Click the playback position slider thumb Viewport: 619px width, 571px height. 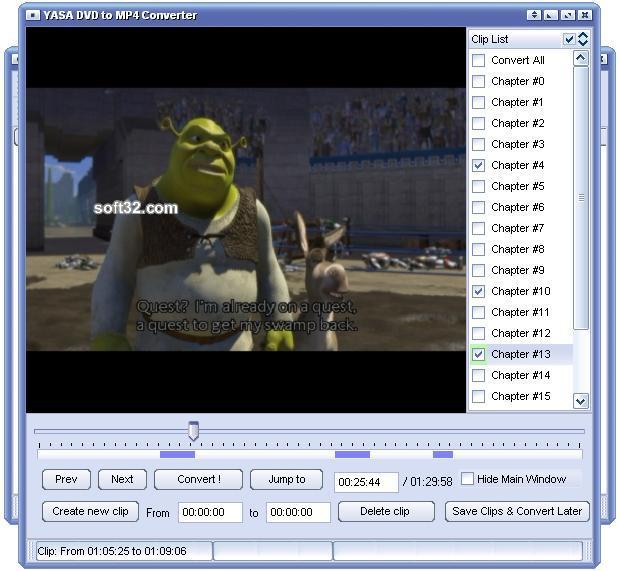[x=193, y=431]
